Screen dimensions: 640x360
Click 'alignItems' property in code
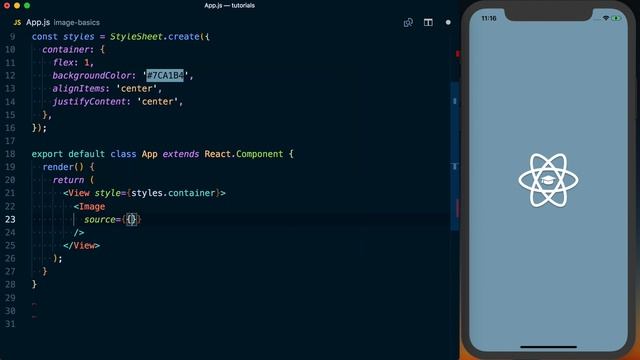79,89
